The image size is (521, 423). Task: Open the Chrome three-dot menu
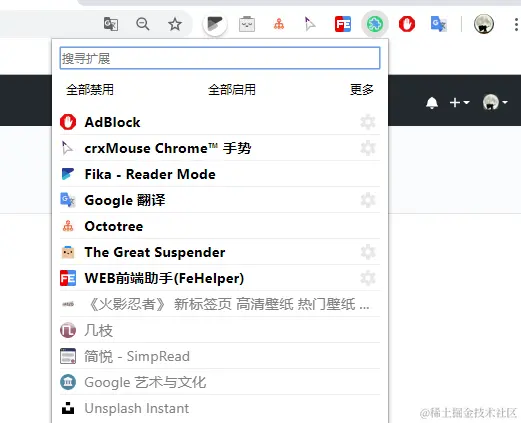point(516,25)
